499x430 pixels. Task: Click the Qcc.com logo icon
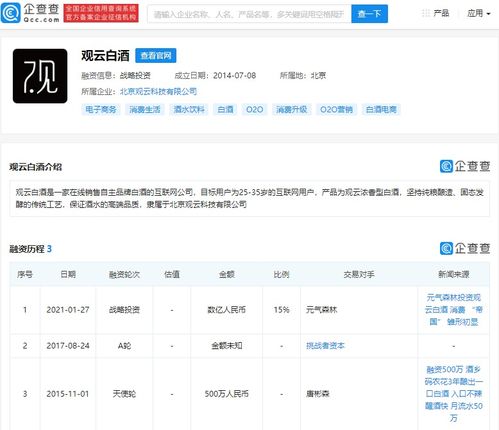tap(11, 13)
